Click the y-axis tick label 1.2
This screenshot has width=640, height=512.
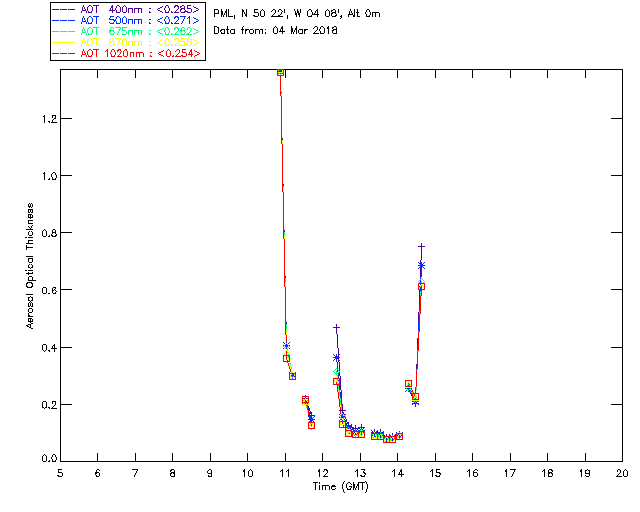[x=49, y=119]
